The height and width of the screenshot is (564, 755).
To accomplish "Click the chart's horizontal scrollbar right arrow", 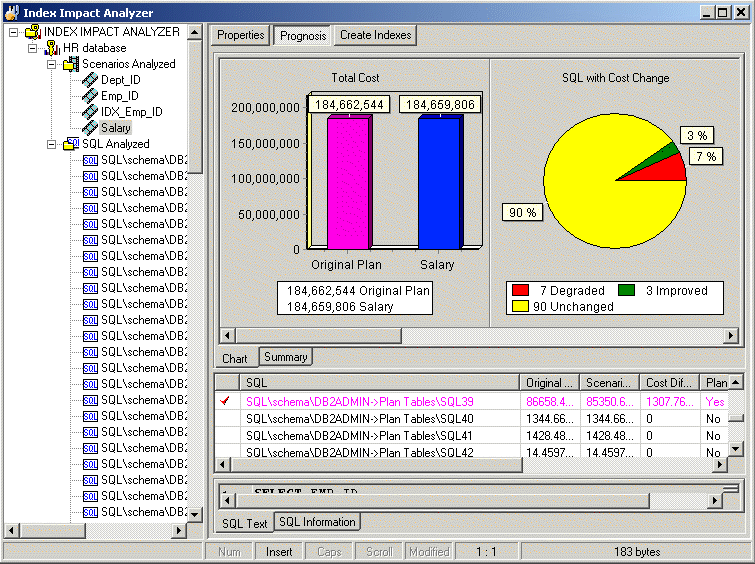I will [x=737, y=335].
